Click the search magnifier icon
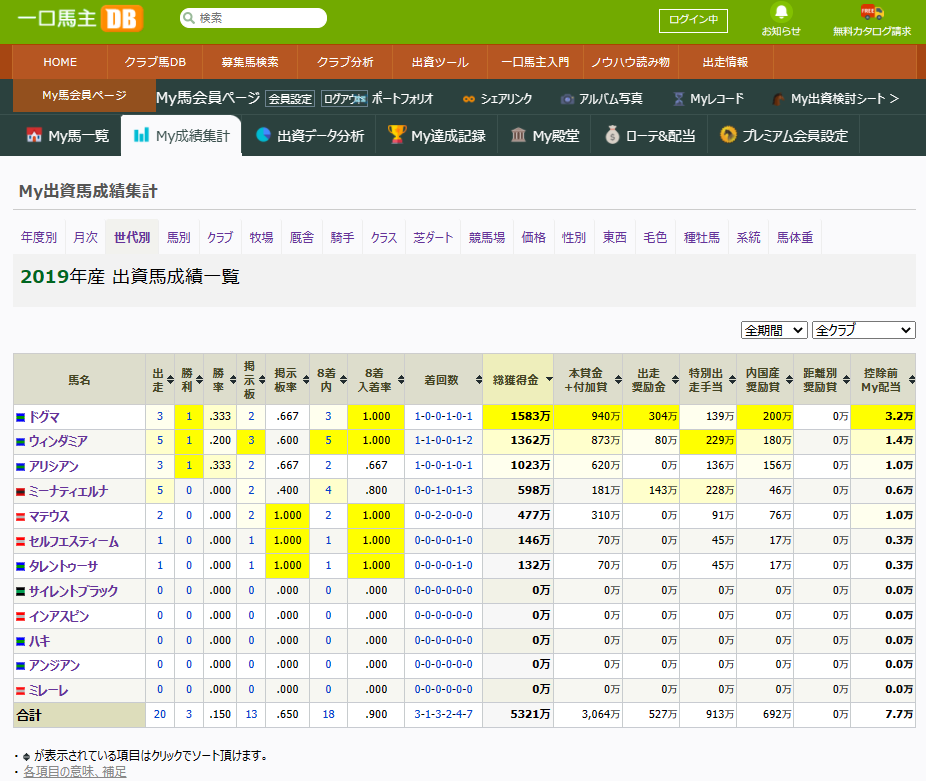The width and height of the screenshot is (926, 781). click(189, 18)
